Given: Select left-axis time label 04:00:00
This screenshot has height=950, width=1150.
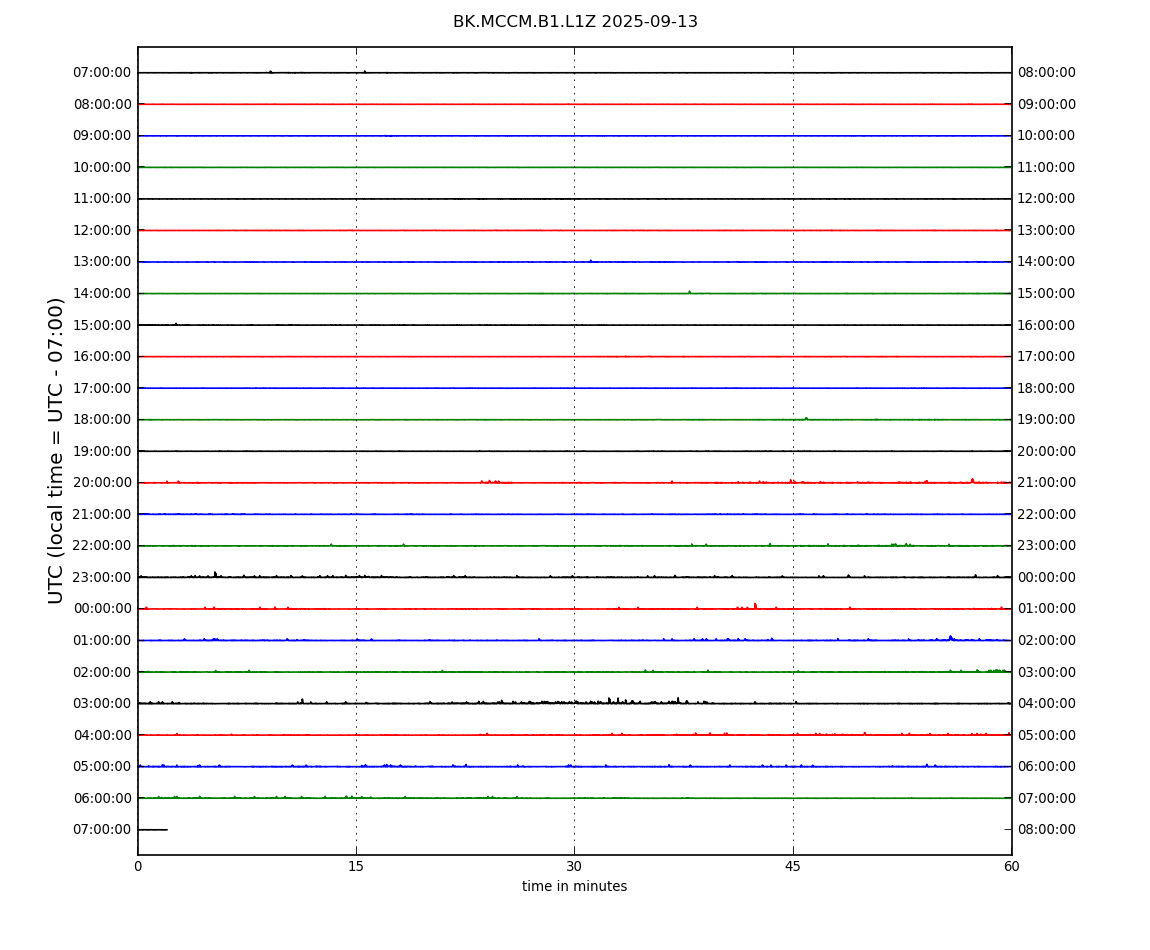Looking at the screenshot, I should point(103,735).
